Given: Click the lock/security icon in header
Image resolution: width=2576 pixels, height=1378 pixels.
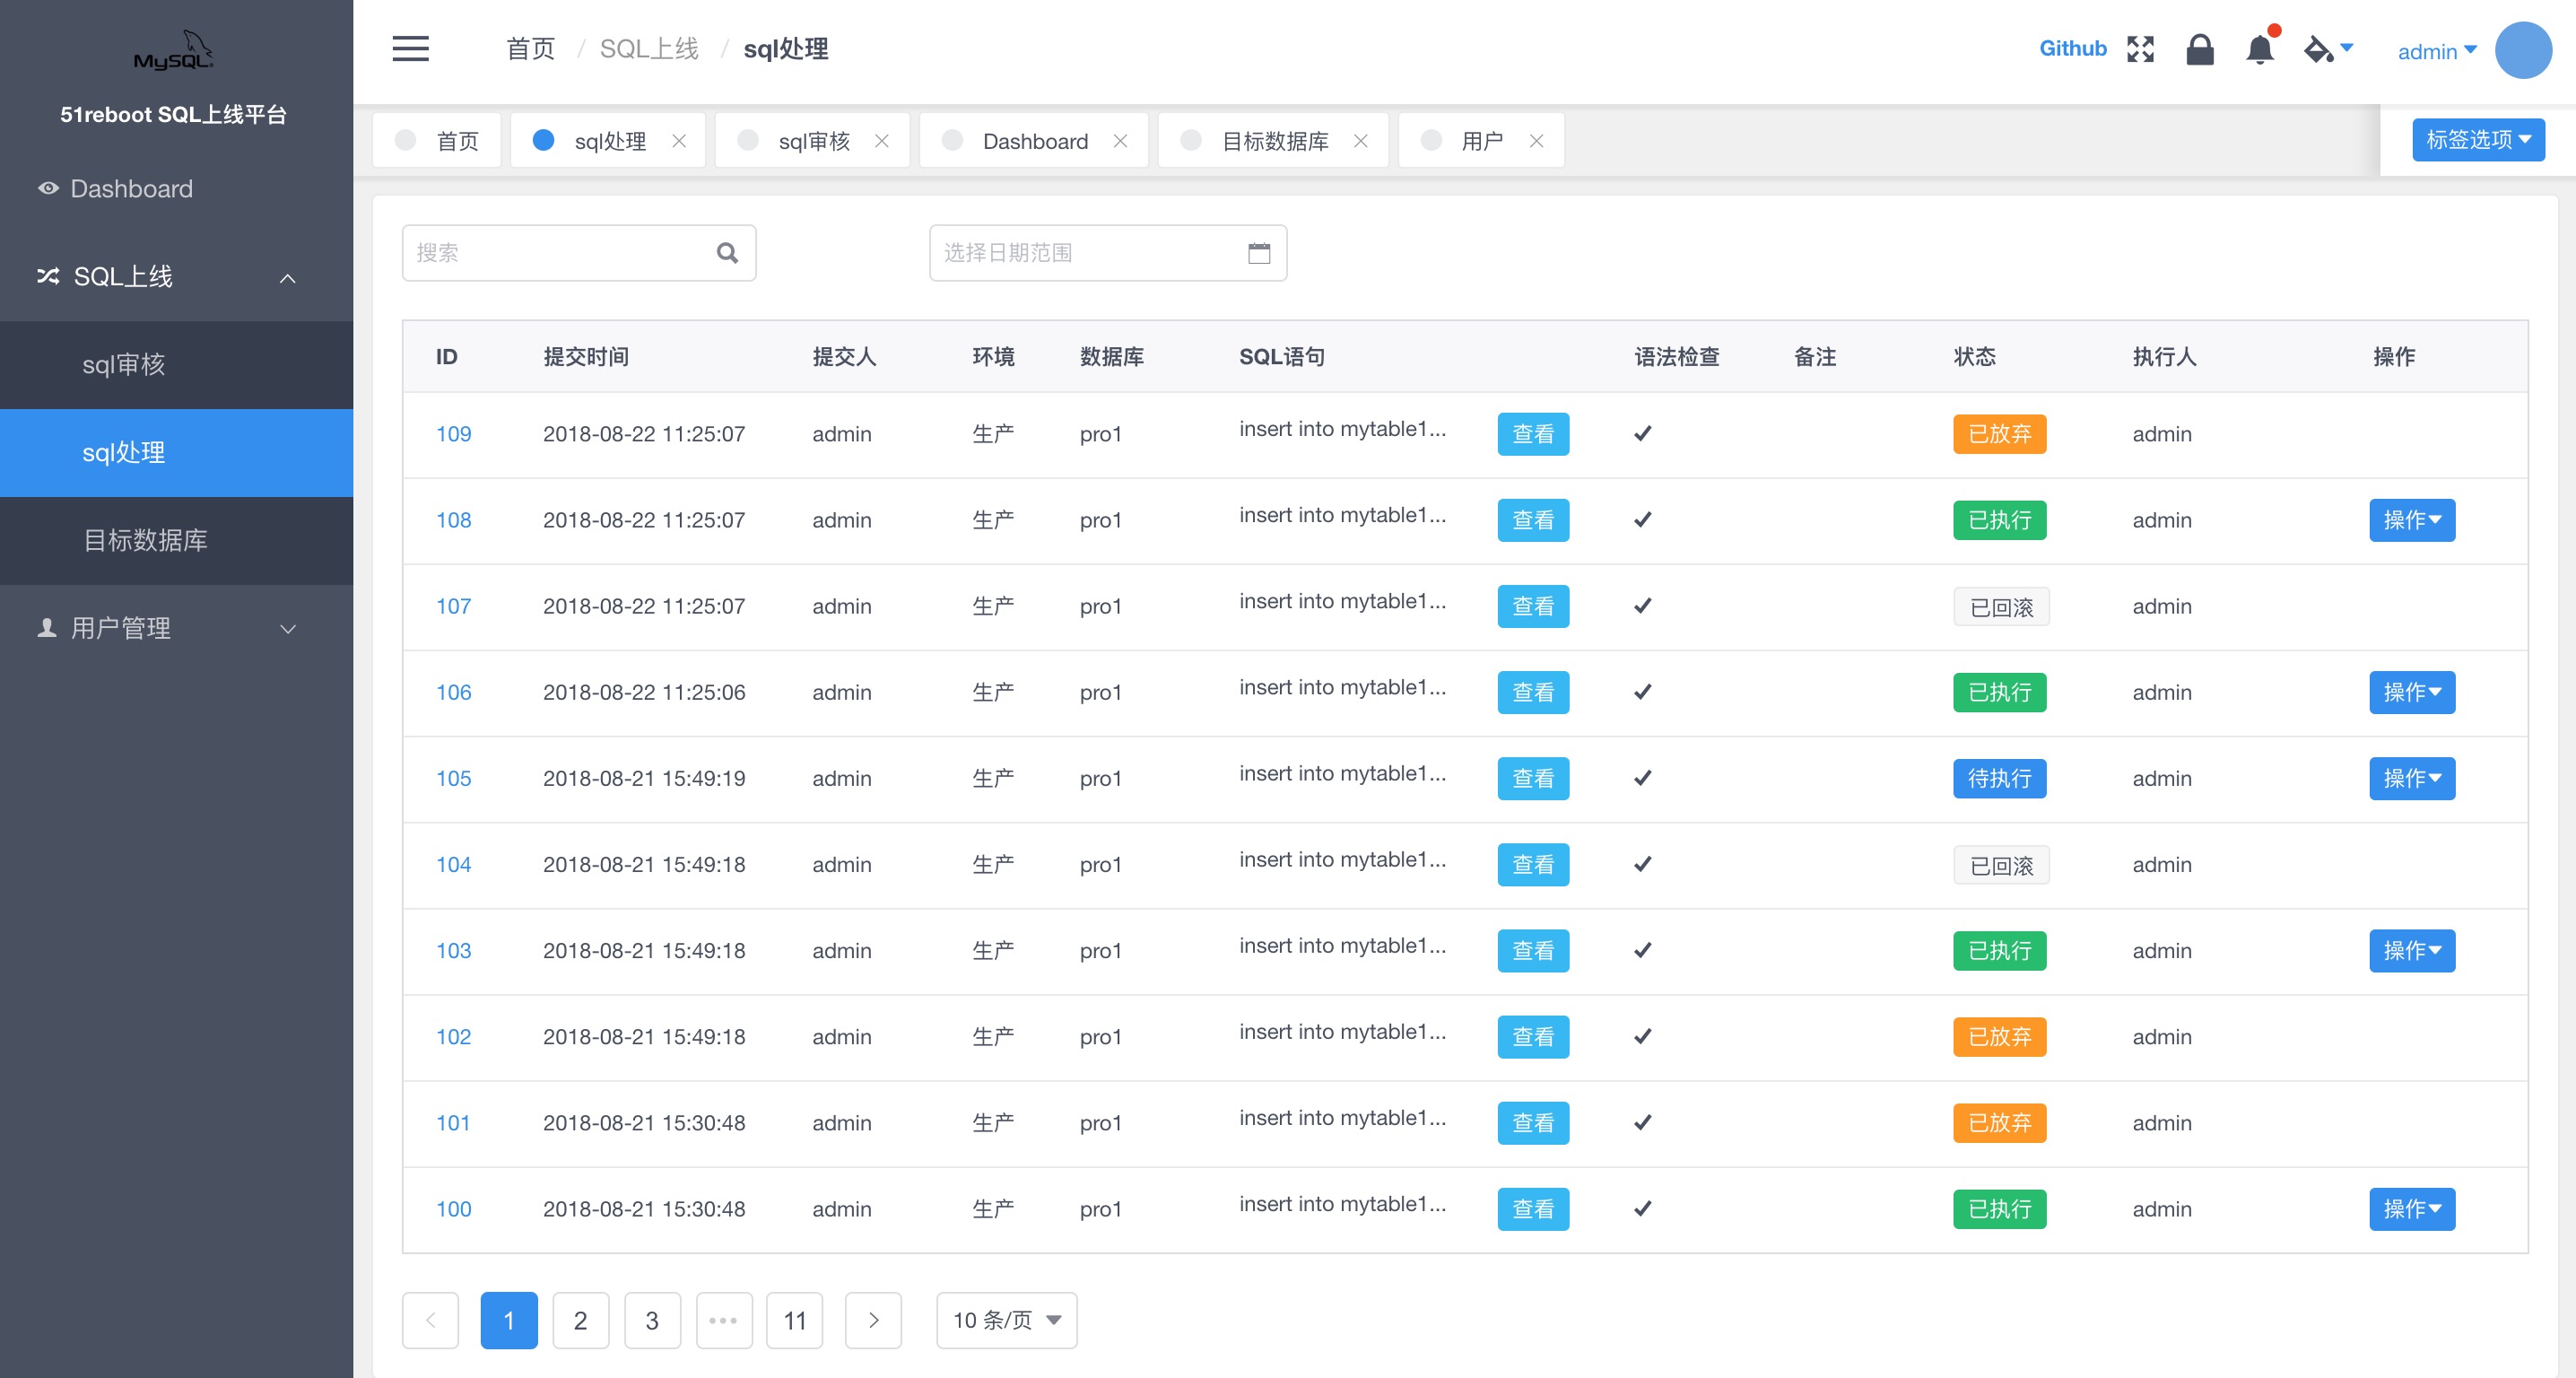Looking at the screenshot, I should 2197,48.
